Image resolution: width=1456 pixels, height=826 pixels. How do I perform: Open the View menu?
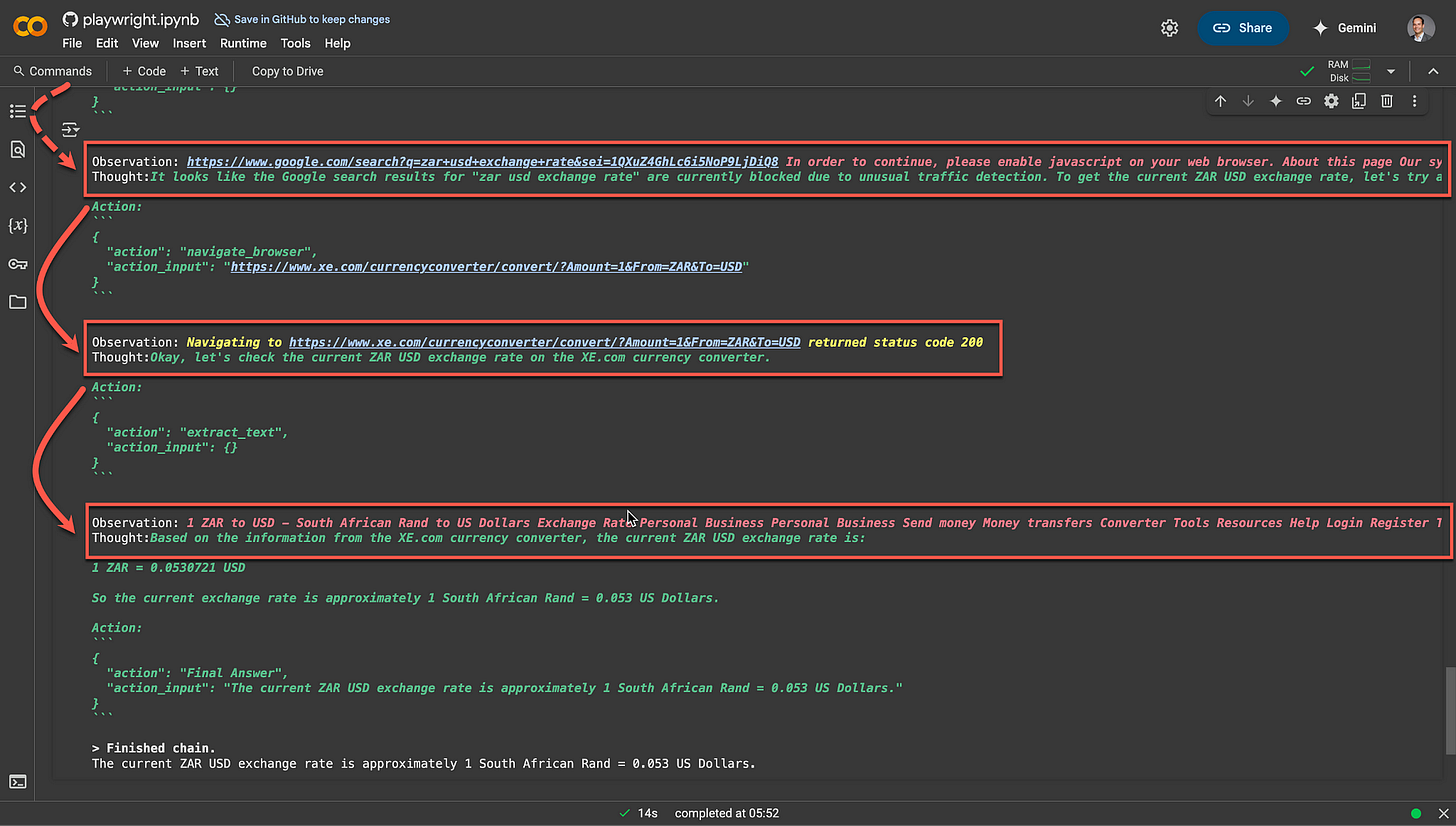(145, 43)
